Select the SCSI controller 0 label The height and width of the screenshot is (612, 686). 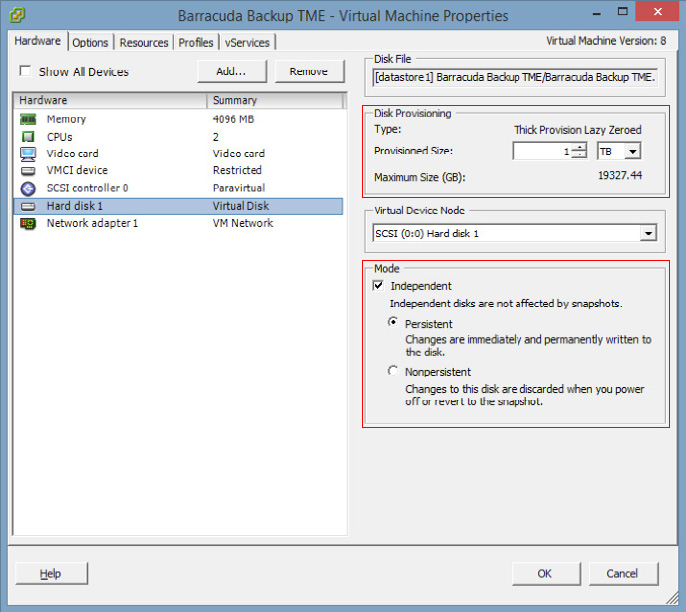88,188
